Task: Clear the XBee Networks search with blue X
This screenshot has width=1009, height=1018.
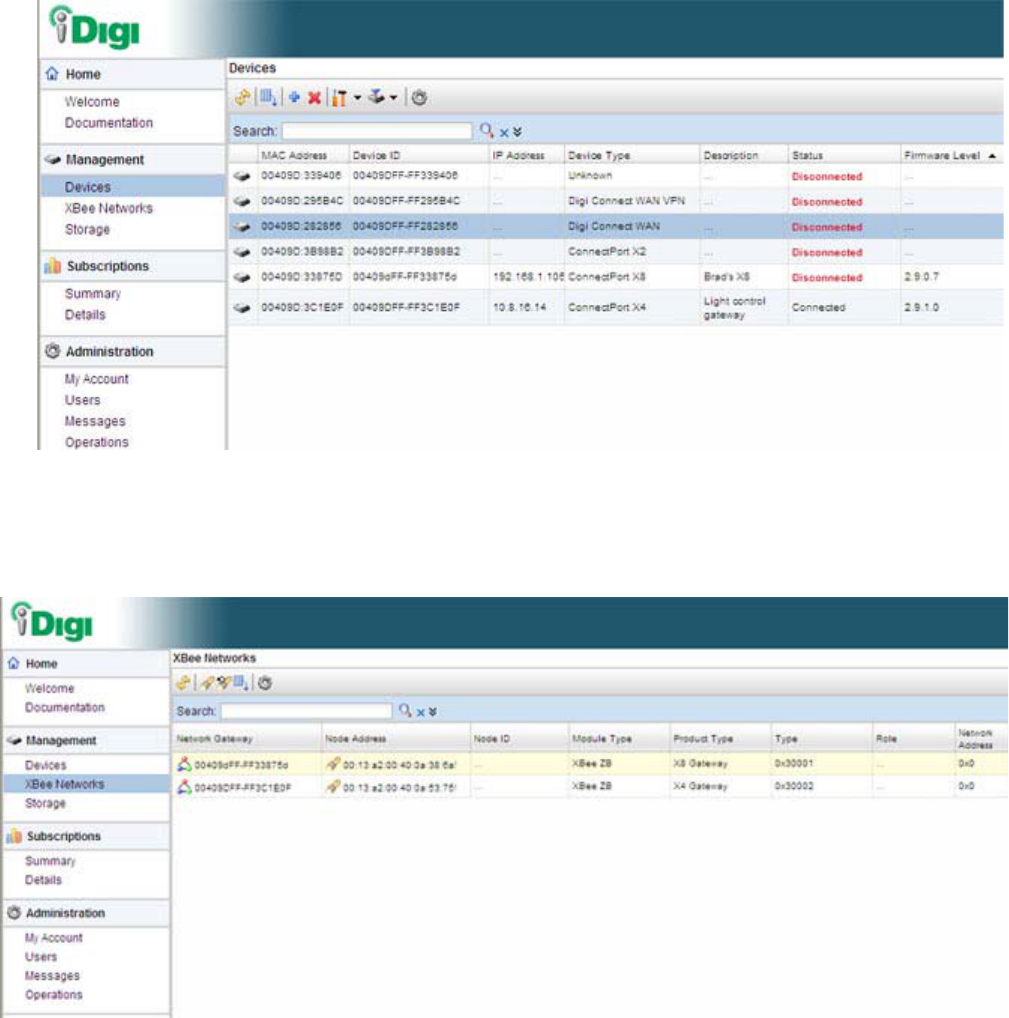Action: pyautogui.click(x=421, y=712)
